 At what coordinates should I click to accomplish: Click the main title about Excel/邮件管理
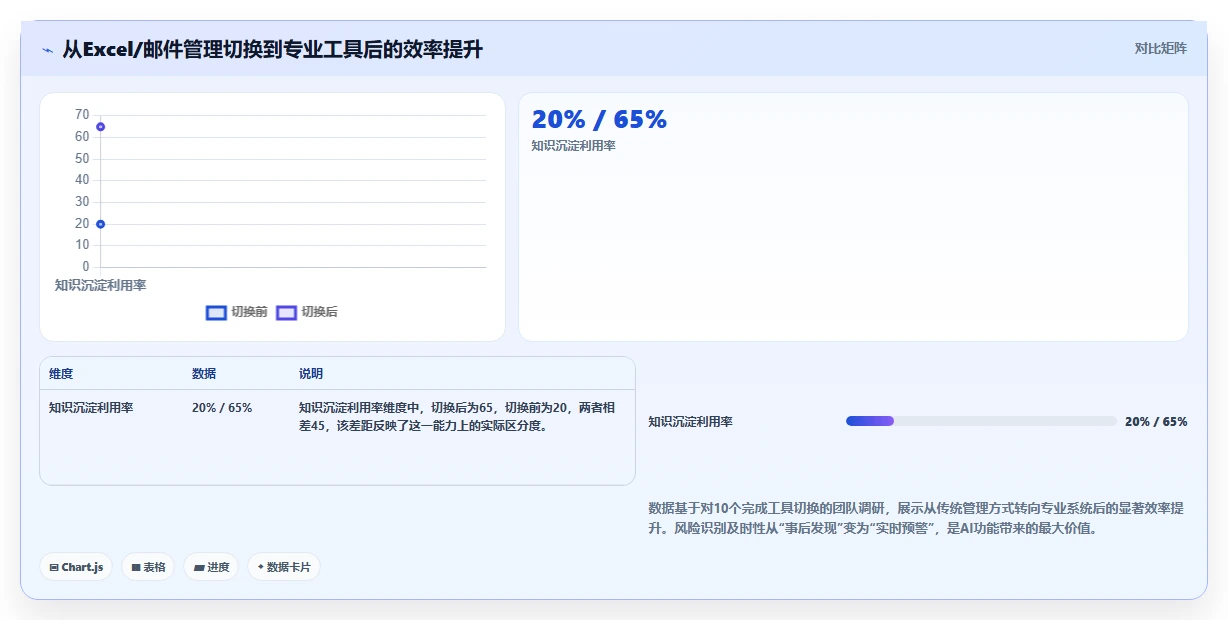tap(273, 49)
